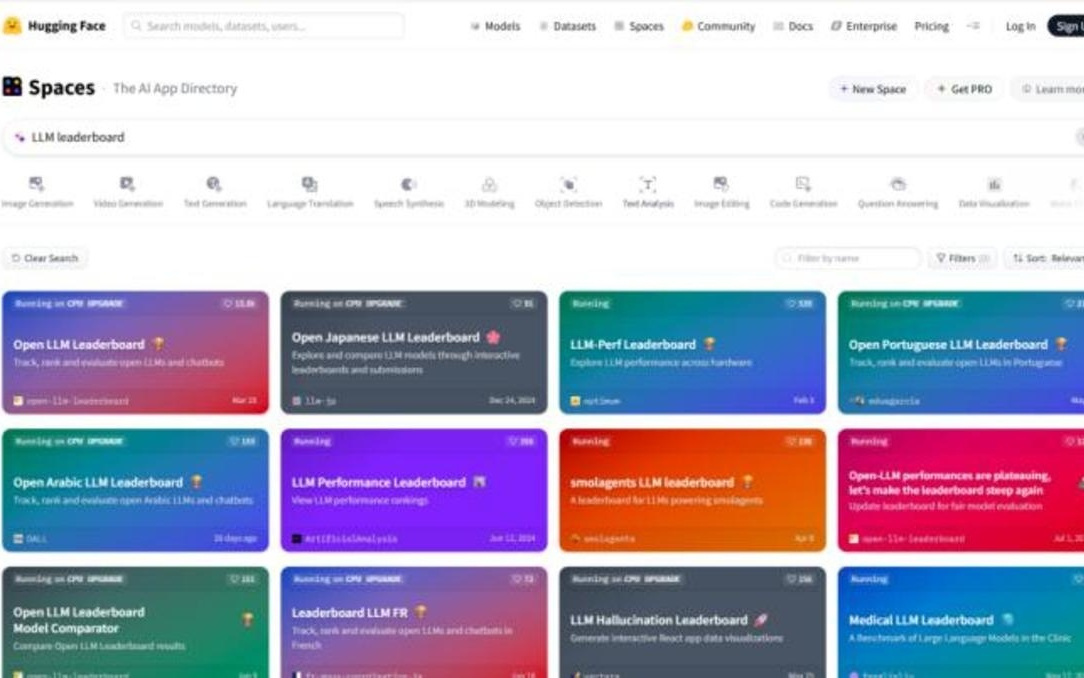Open the Enterprise nav item
This screenshot has width=1084, height=678.
pos(863,26)
